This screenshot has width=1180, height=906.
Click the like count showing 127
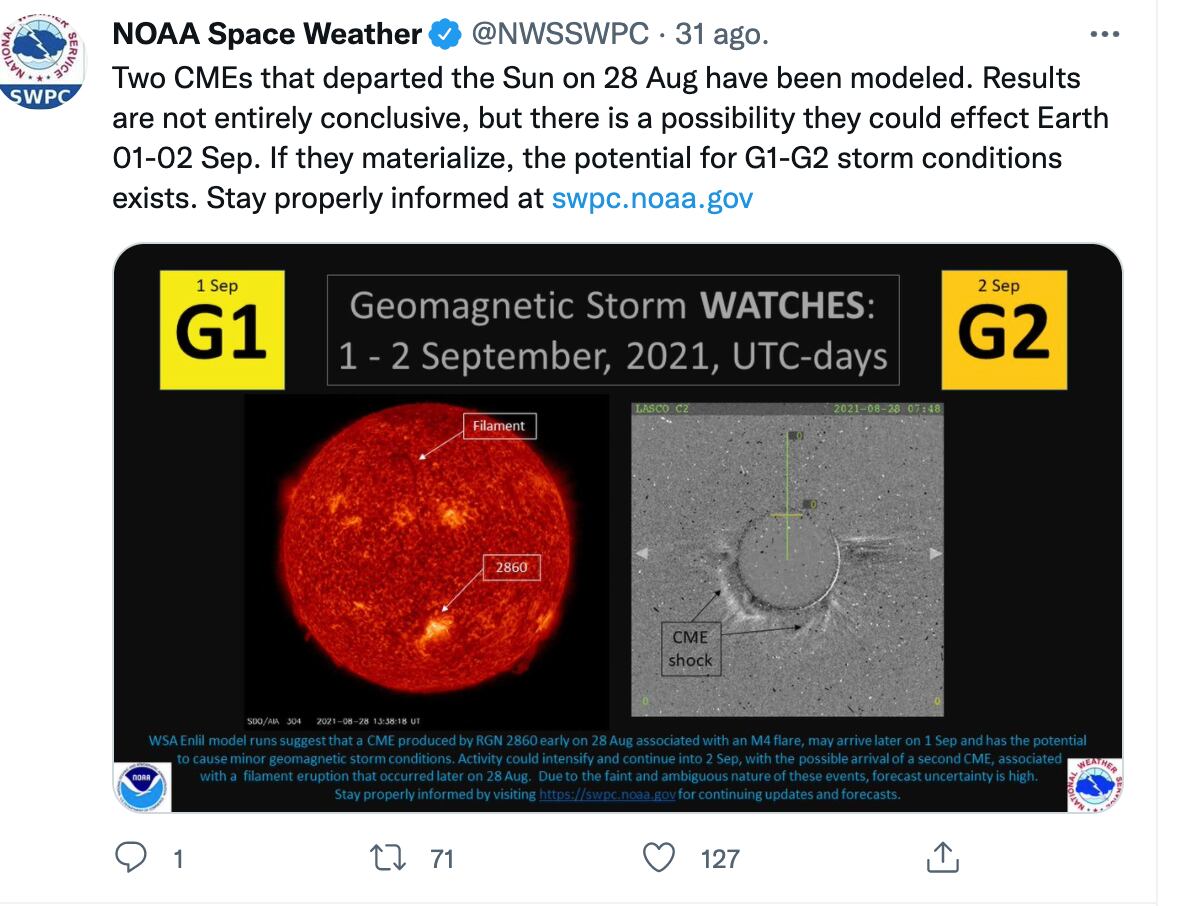tap(719, 858)
